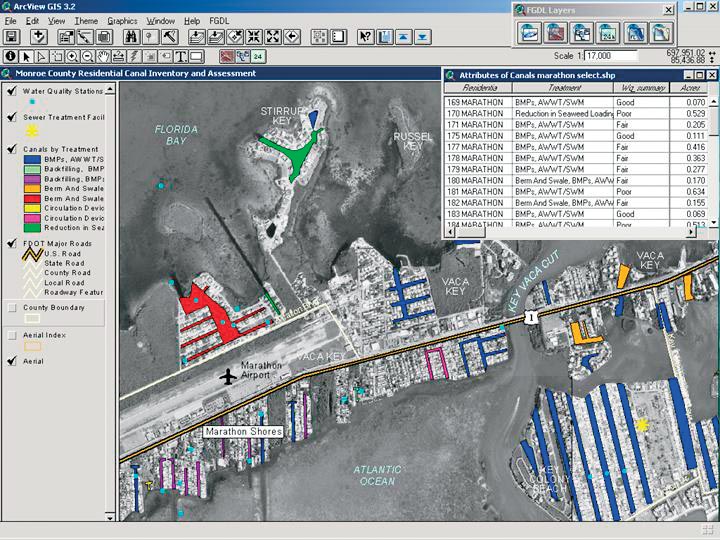The image size is (720, 540).
Task: Open the Query Builder hammer icon
Action: pyautogui.click(x=170, y=37)
